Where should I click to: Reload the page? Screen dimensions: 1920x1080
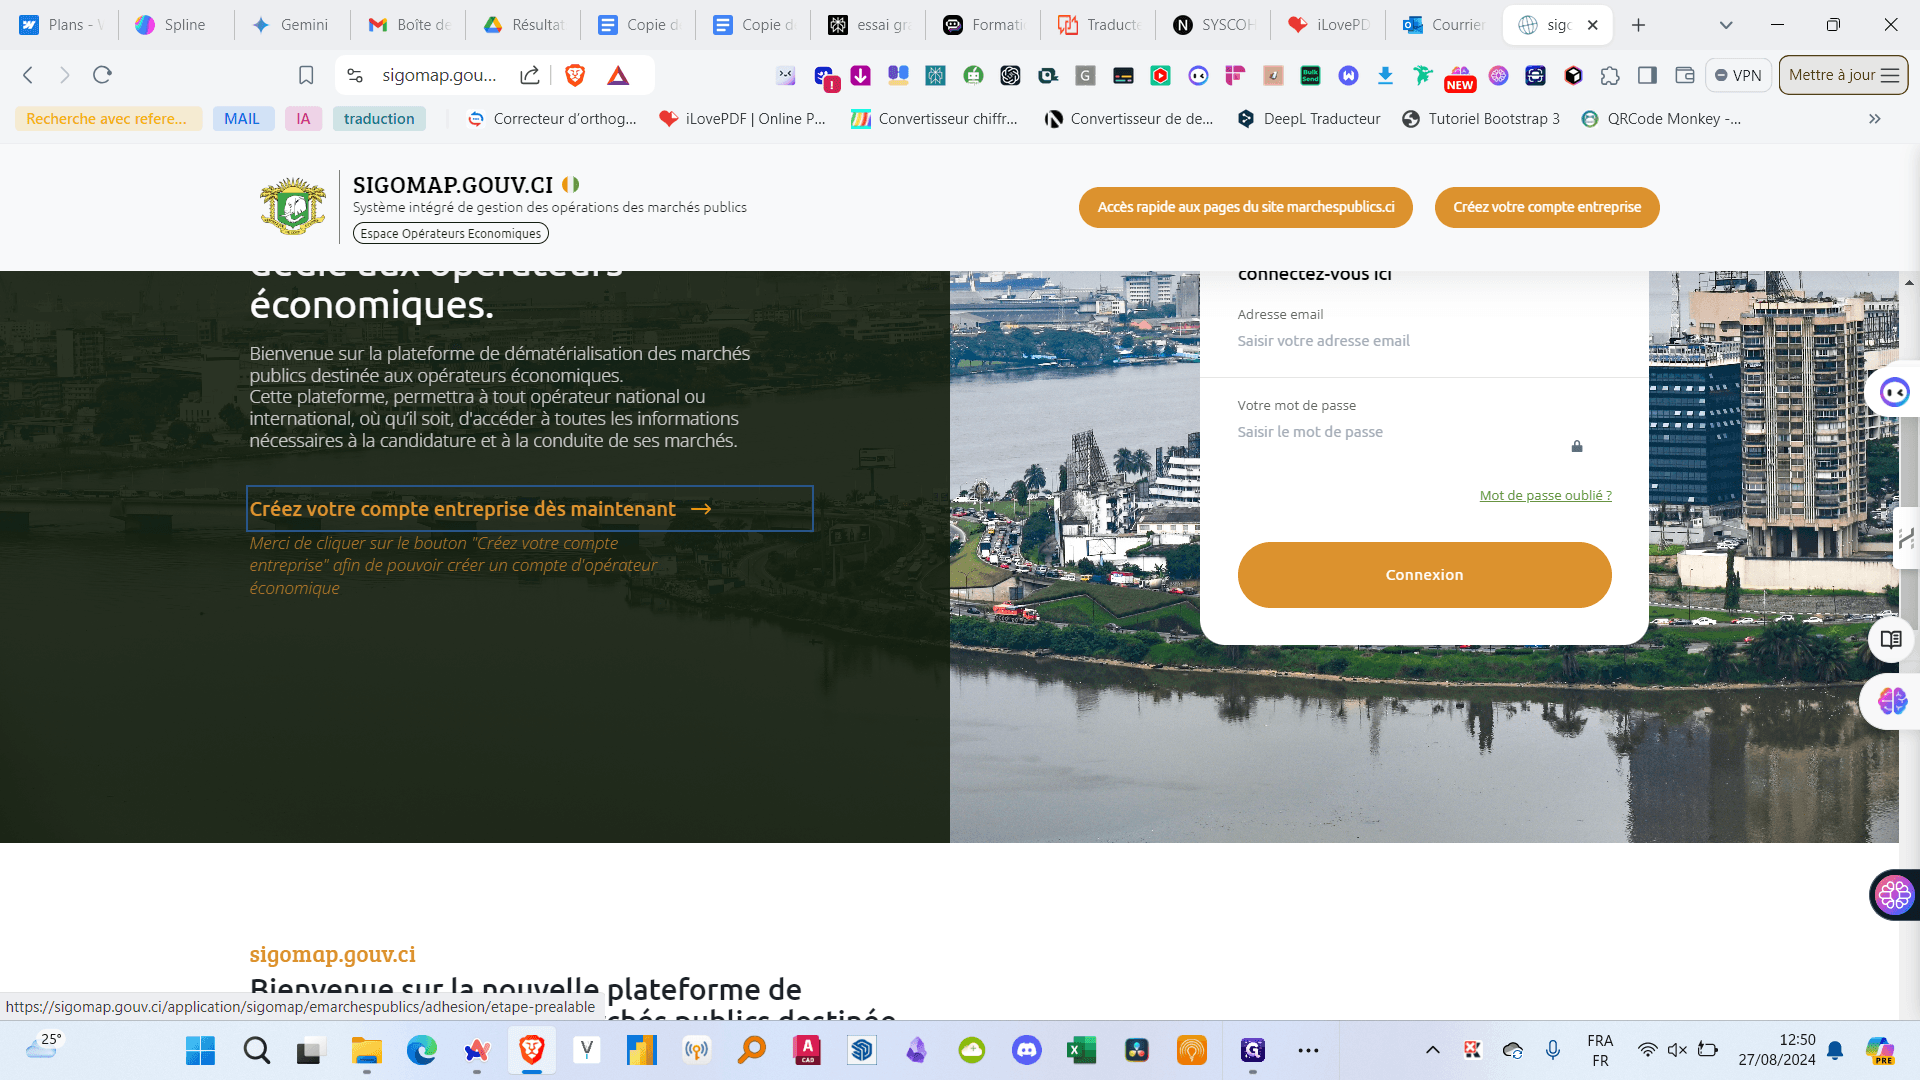coord(102,75)
